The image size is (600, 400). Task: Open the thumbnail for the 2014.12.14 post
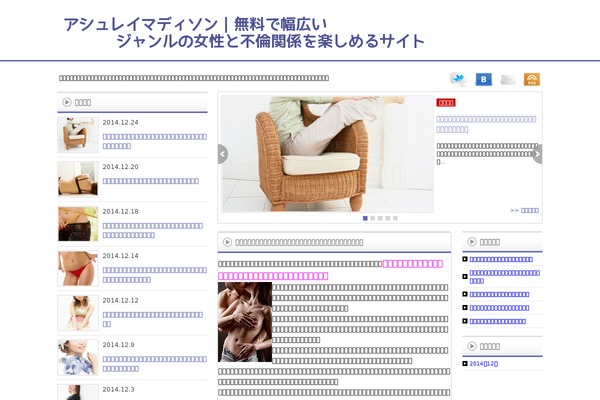tap(78, 268)
